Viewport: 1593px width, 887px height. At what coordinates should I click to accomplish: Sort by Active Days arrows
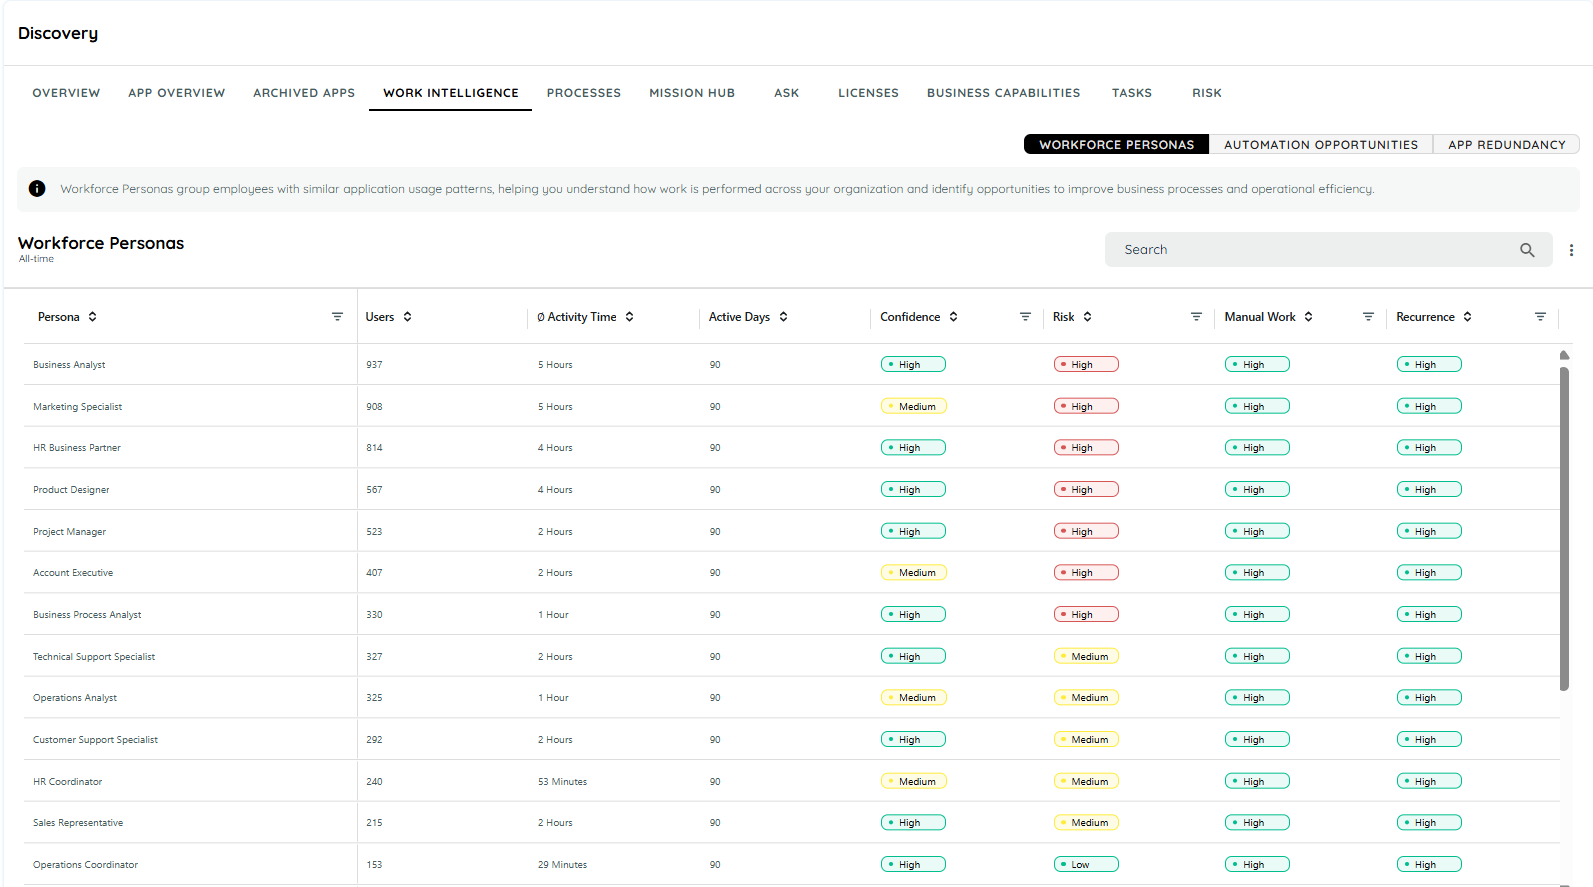[x=784, y=317]
